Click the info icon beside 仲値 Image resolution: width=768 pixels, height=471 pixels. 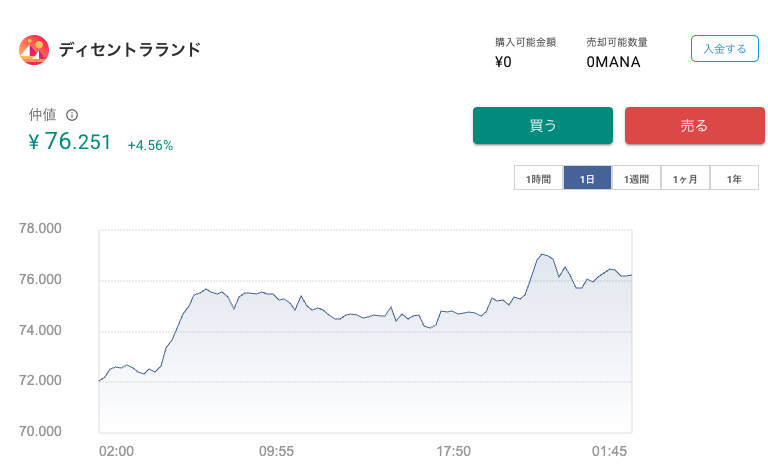click(72, 115)
